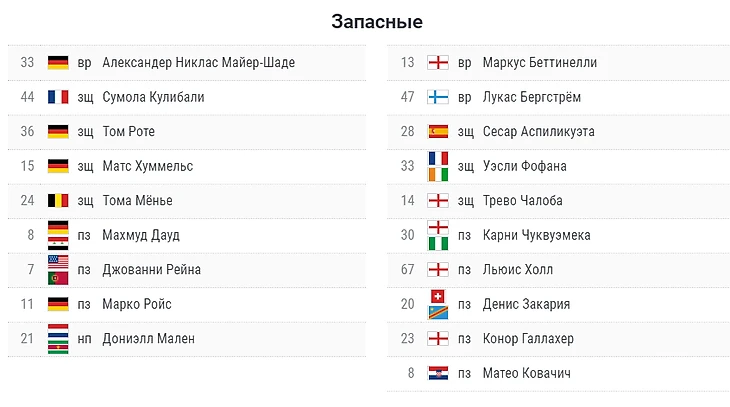Open player Льюис Холл
Screen dimensions: 730x407
pos(517,269)
